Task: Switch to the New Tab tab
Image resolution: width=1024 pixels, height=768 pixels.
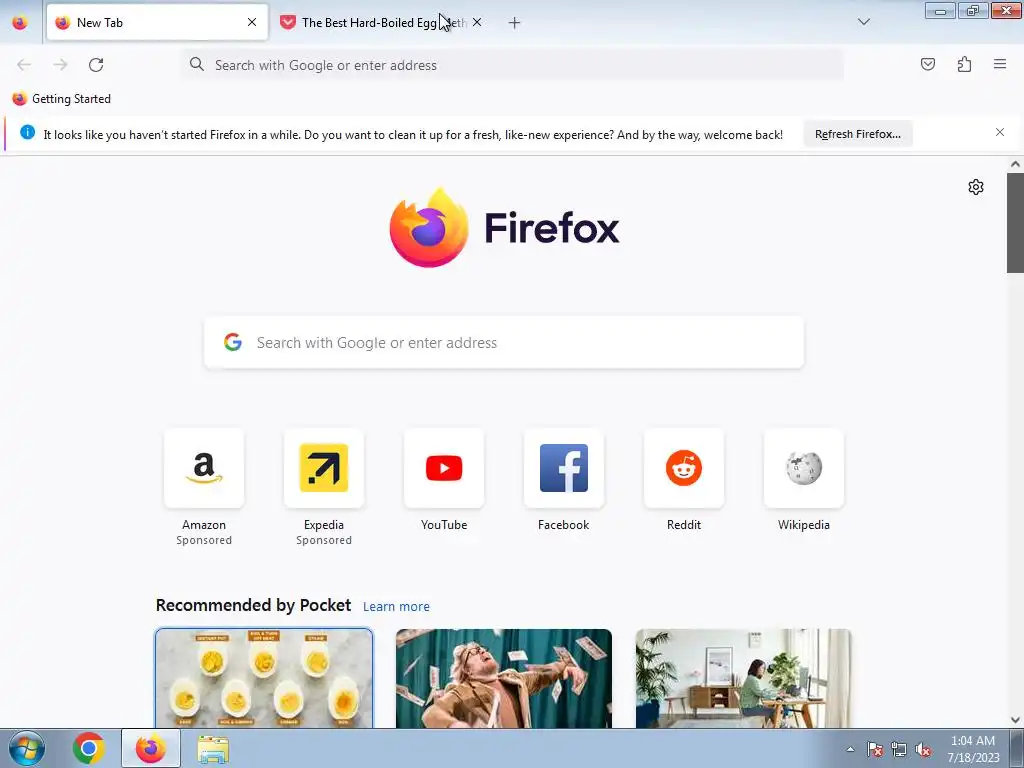Action: [157, 22]
